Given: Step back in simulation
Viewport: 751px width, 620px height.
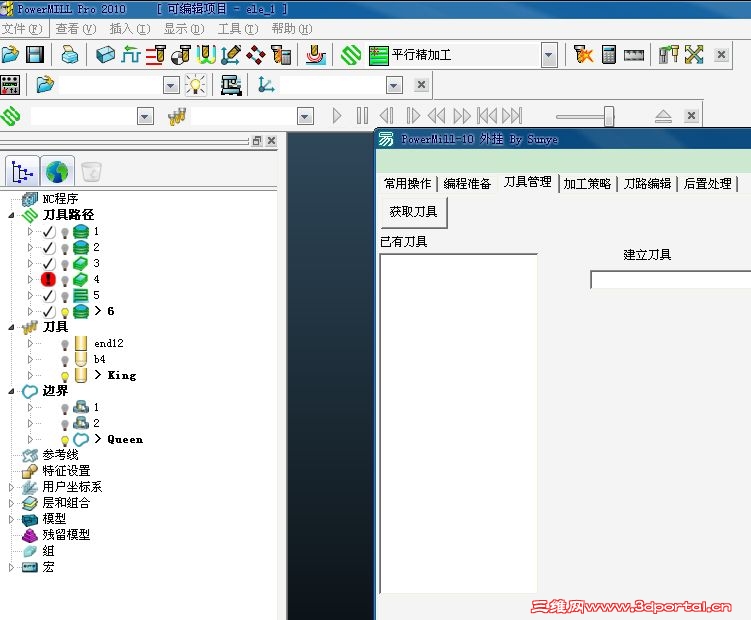Looking at the screenshot, I should point(387,116).
